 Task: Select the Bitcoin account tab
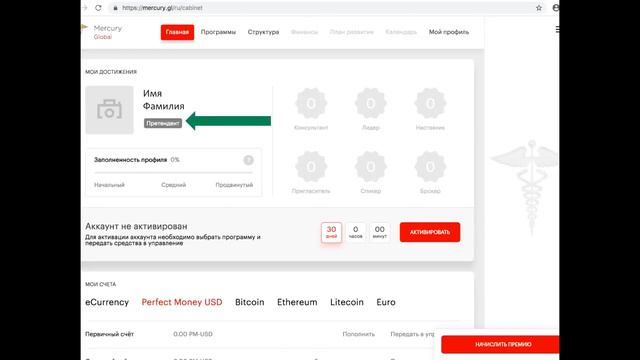coord(249,302)
